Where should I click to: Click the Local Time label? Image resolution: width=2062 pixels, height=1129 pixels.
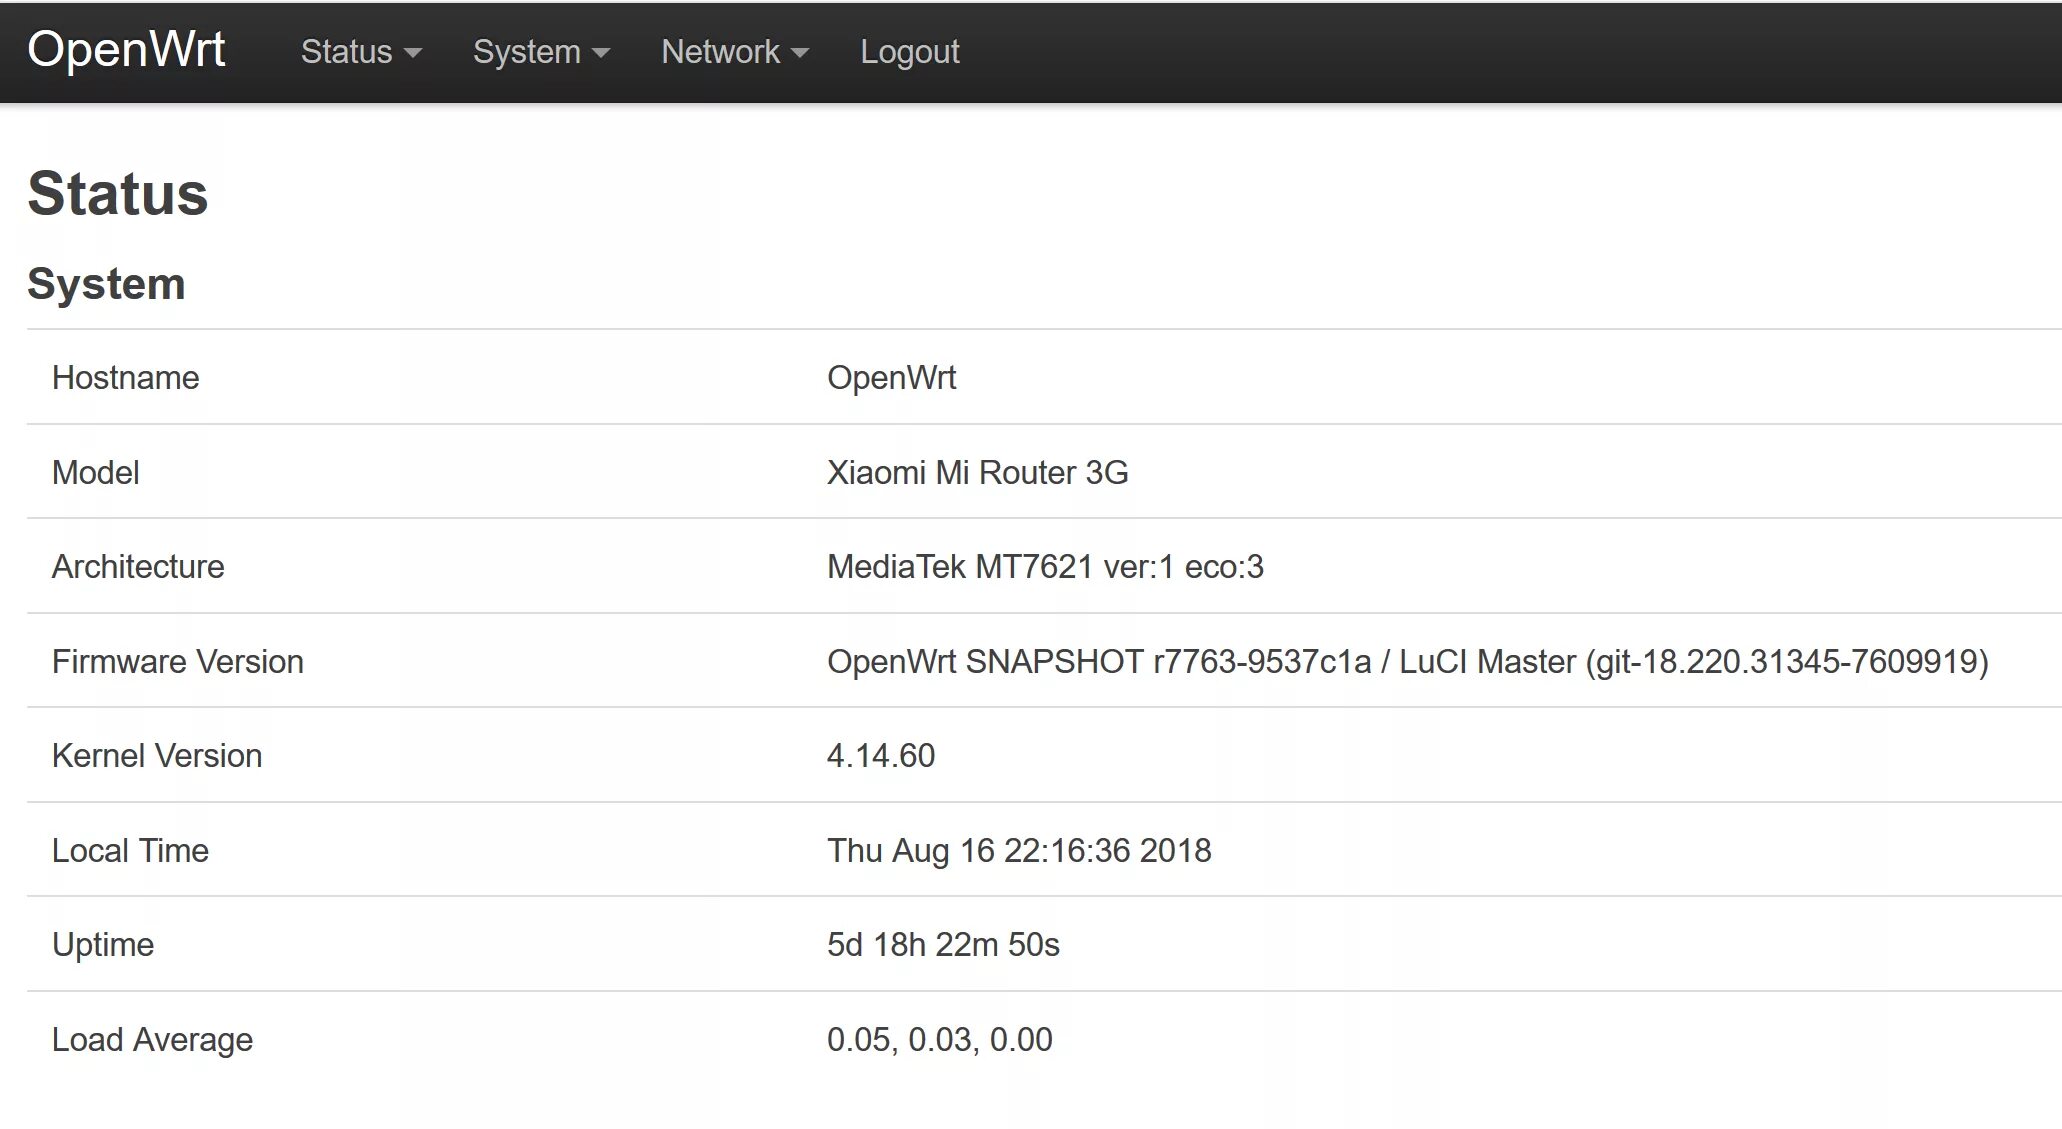(x=130, y=850)
